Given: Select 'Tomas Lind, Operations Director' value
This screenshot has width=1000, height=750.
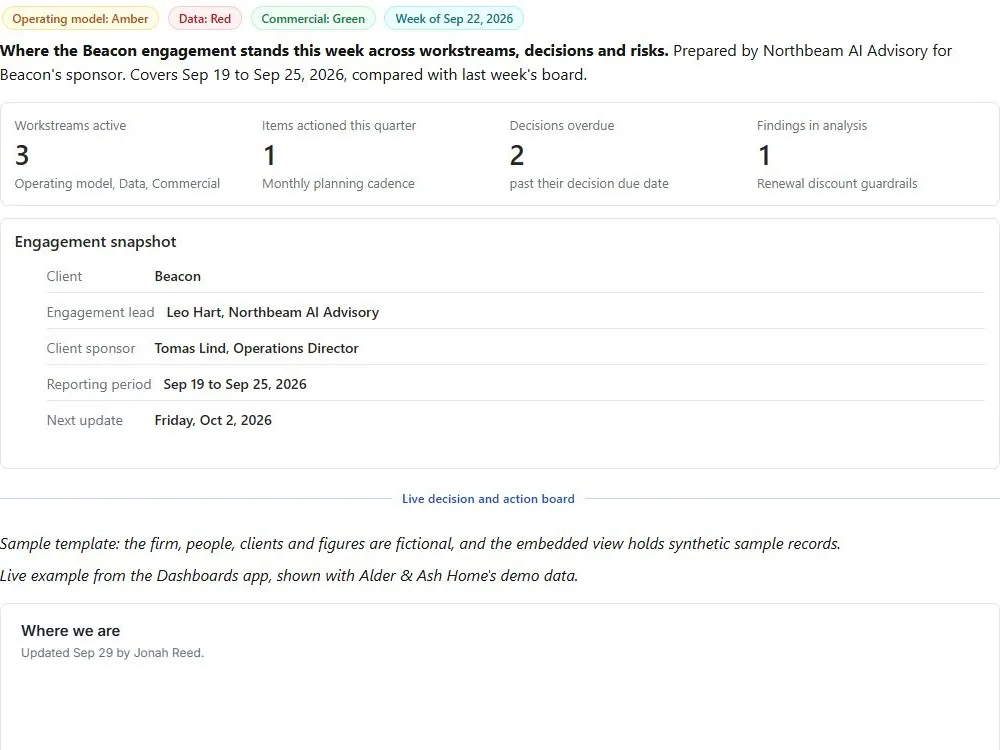Looking at the screenshot, I should (x=256, y=348).
